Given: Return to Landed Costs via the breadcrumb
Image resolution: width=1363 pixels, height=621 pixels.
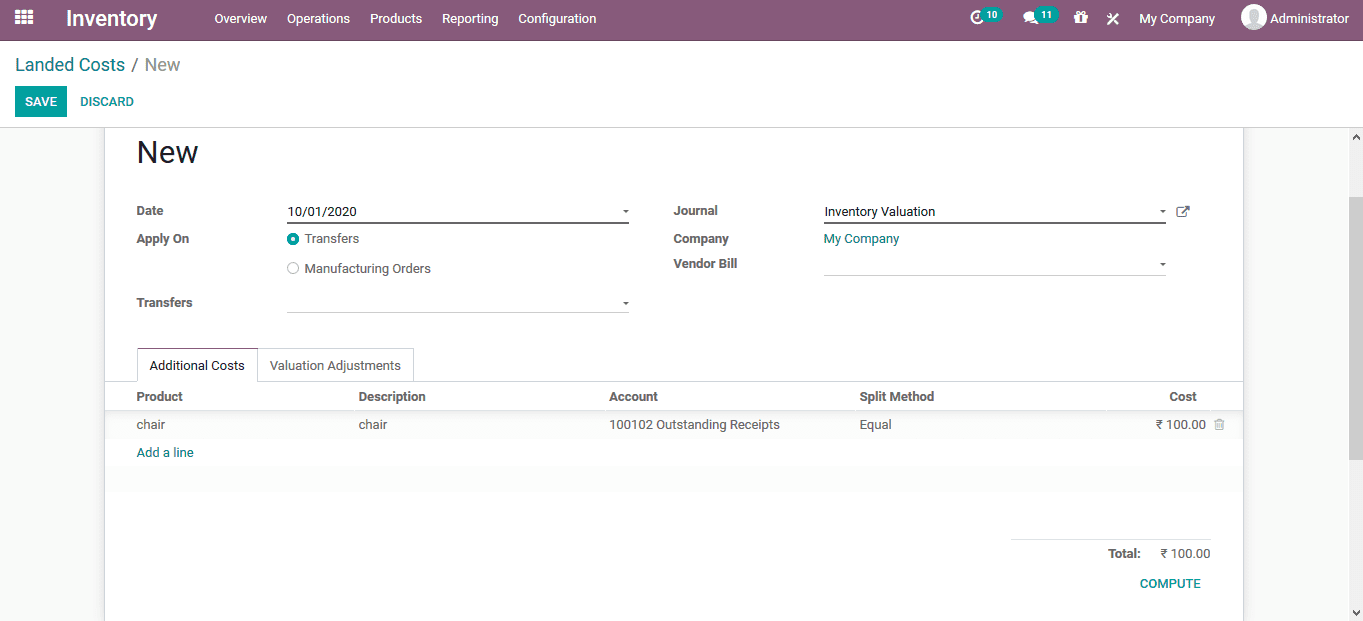Looking at the screenshot, I should 70,64.
